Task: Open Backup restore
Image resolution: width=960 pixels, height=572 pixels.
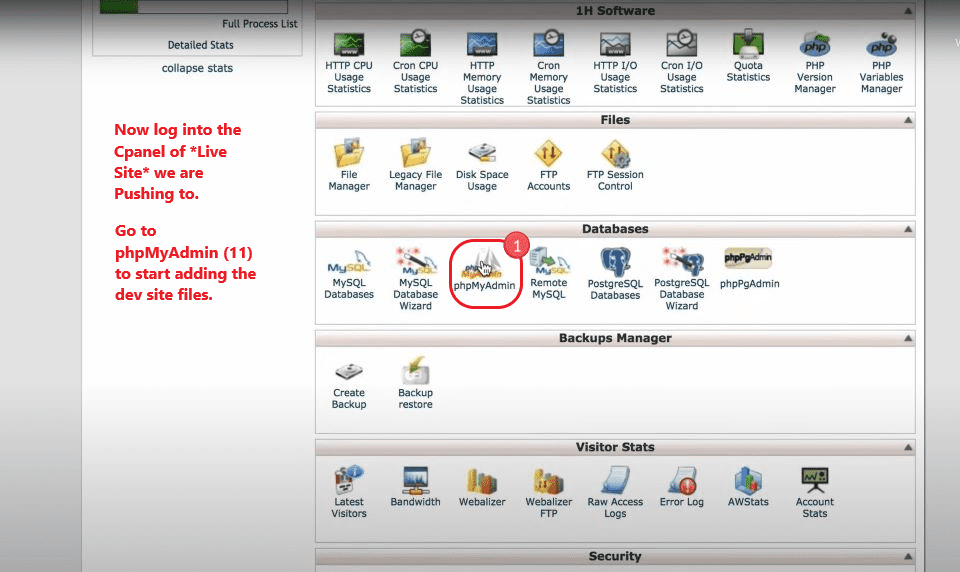Action: [415, 383]
